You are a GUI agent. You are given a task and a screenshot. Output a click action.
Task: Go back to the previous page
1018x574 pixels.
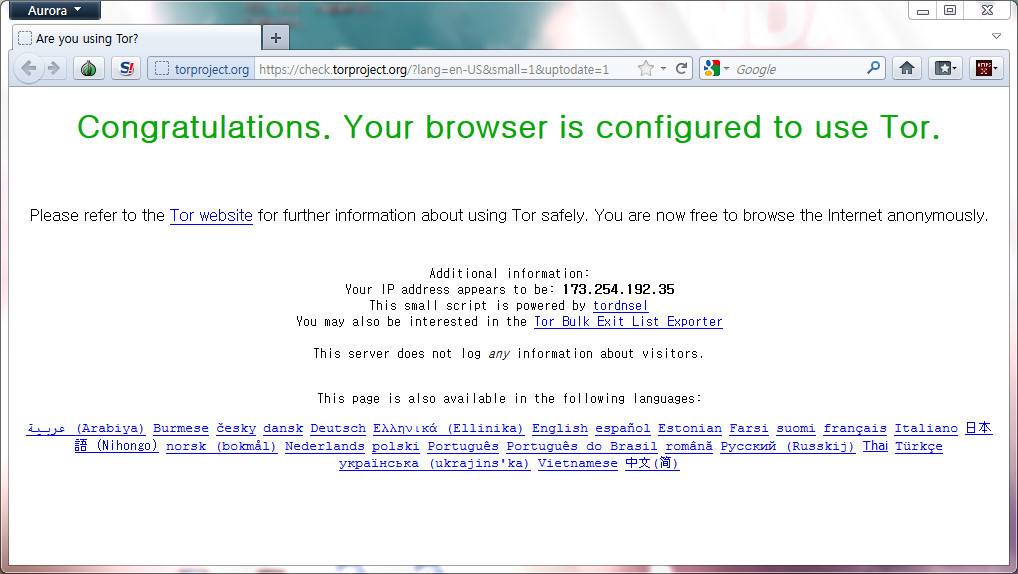(29, 68)
